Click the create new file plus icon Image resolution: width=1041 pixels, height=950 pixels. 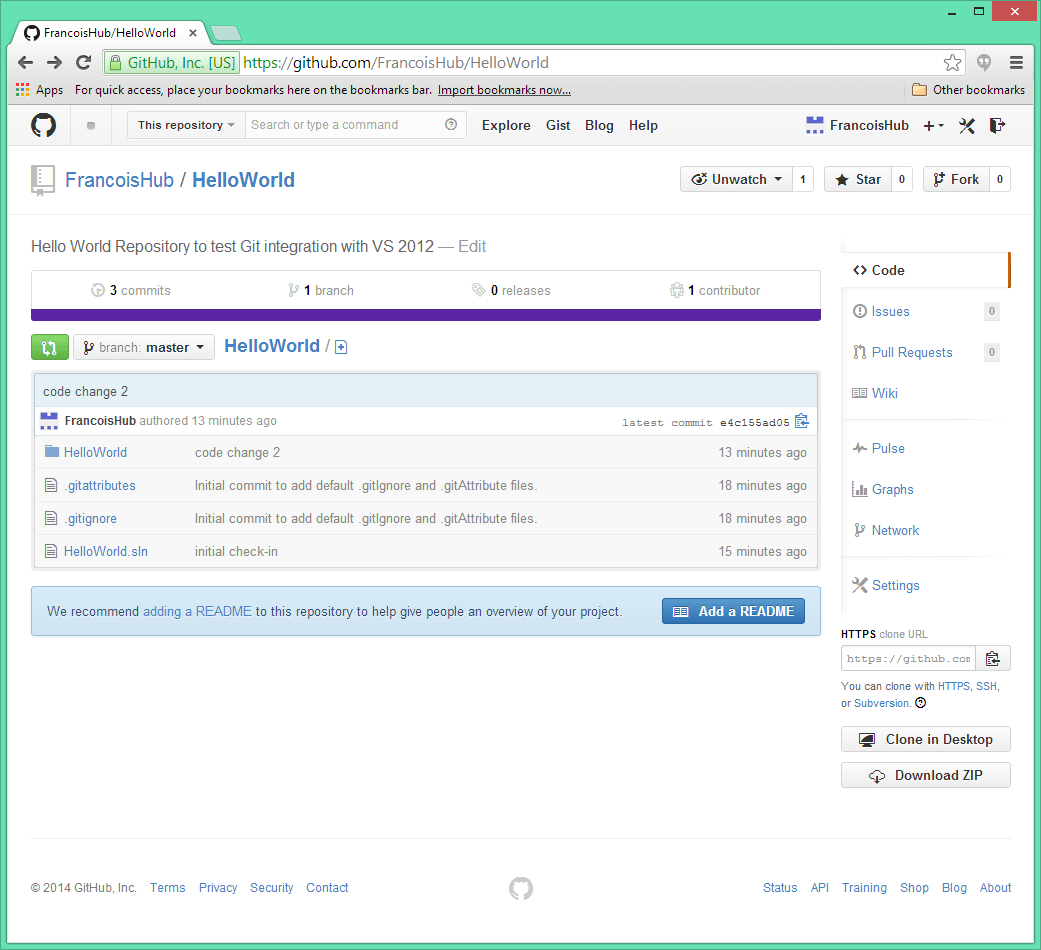[x=341, y=347]
